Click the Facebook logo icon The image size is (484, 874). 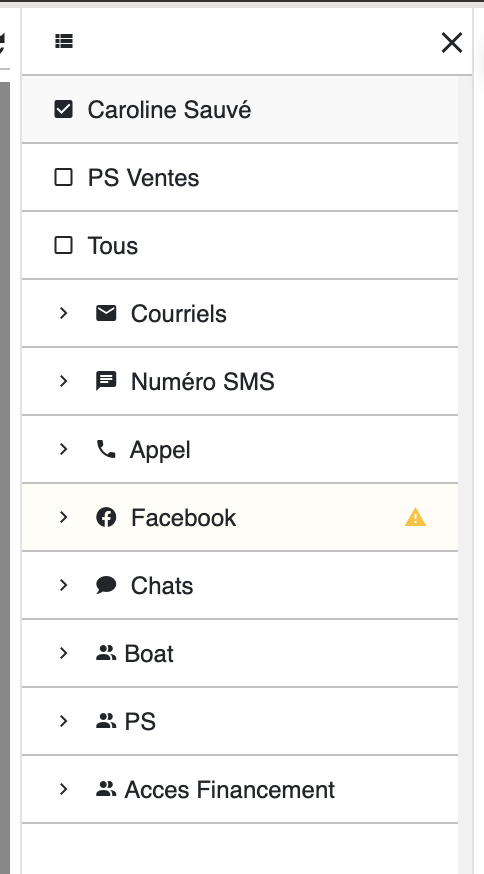click(106, 517)
